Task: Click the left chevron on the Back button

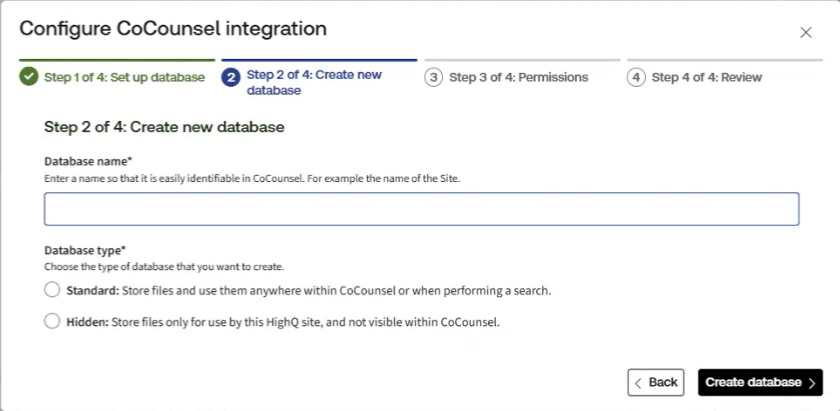Action: click(638, 383)
